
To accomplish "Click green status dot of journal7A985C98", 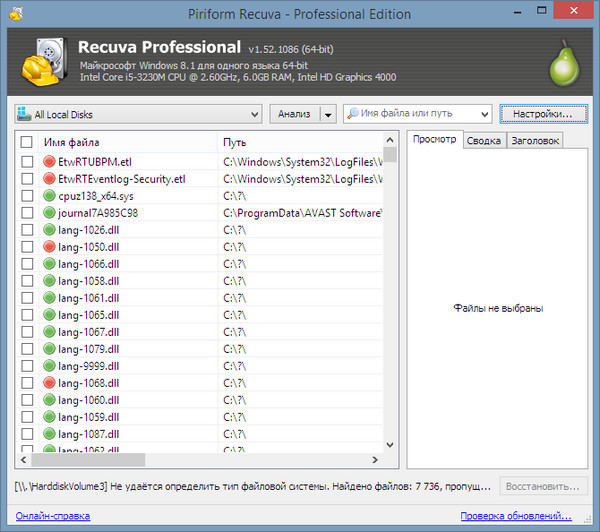I will click(49, 212).
